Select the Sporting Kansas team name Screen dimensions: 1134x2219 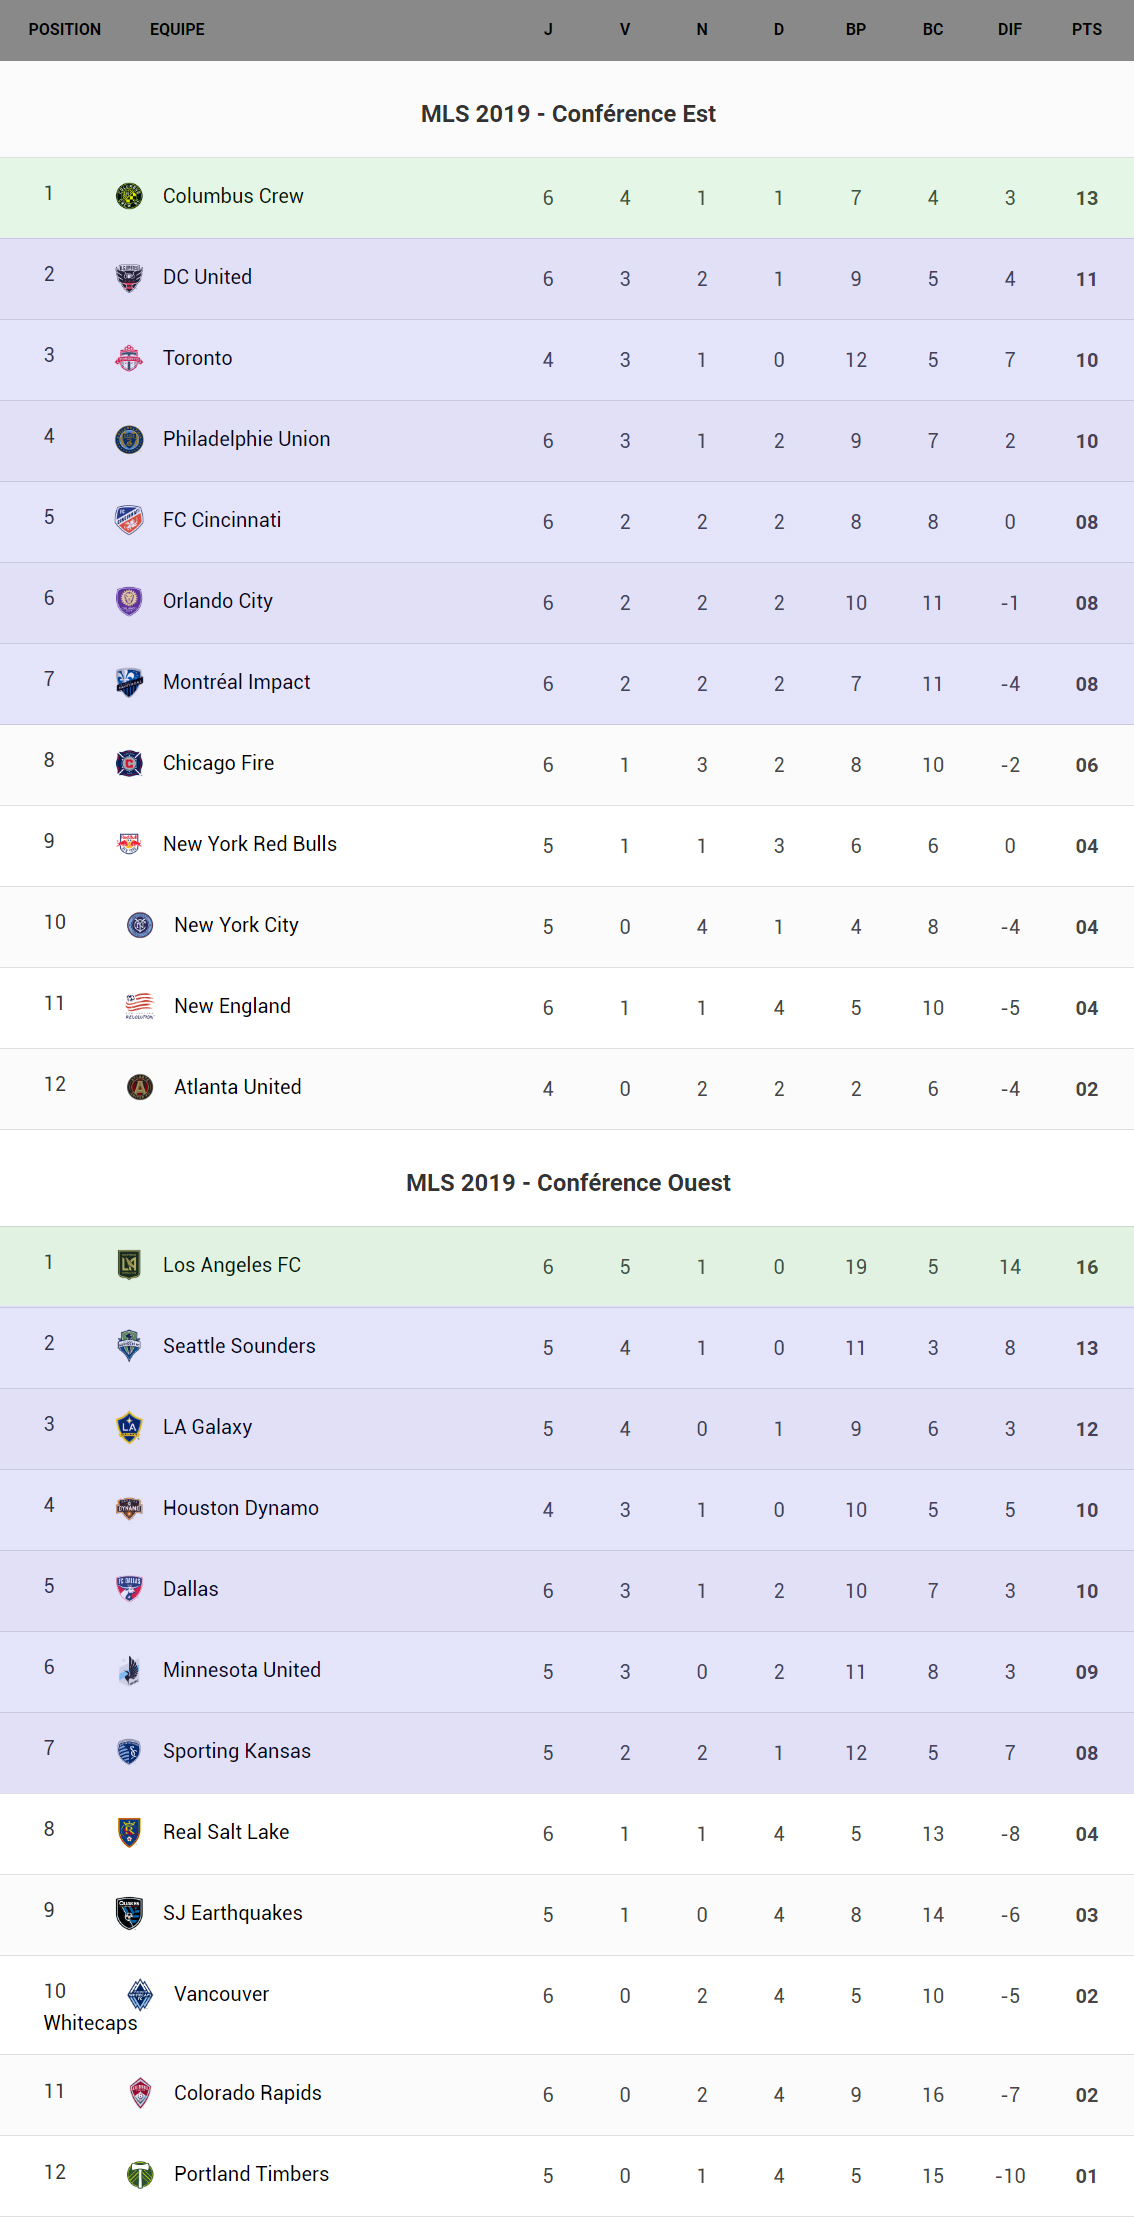(x=236, y=1751)
